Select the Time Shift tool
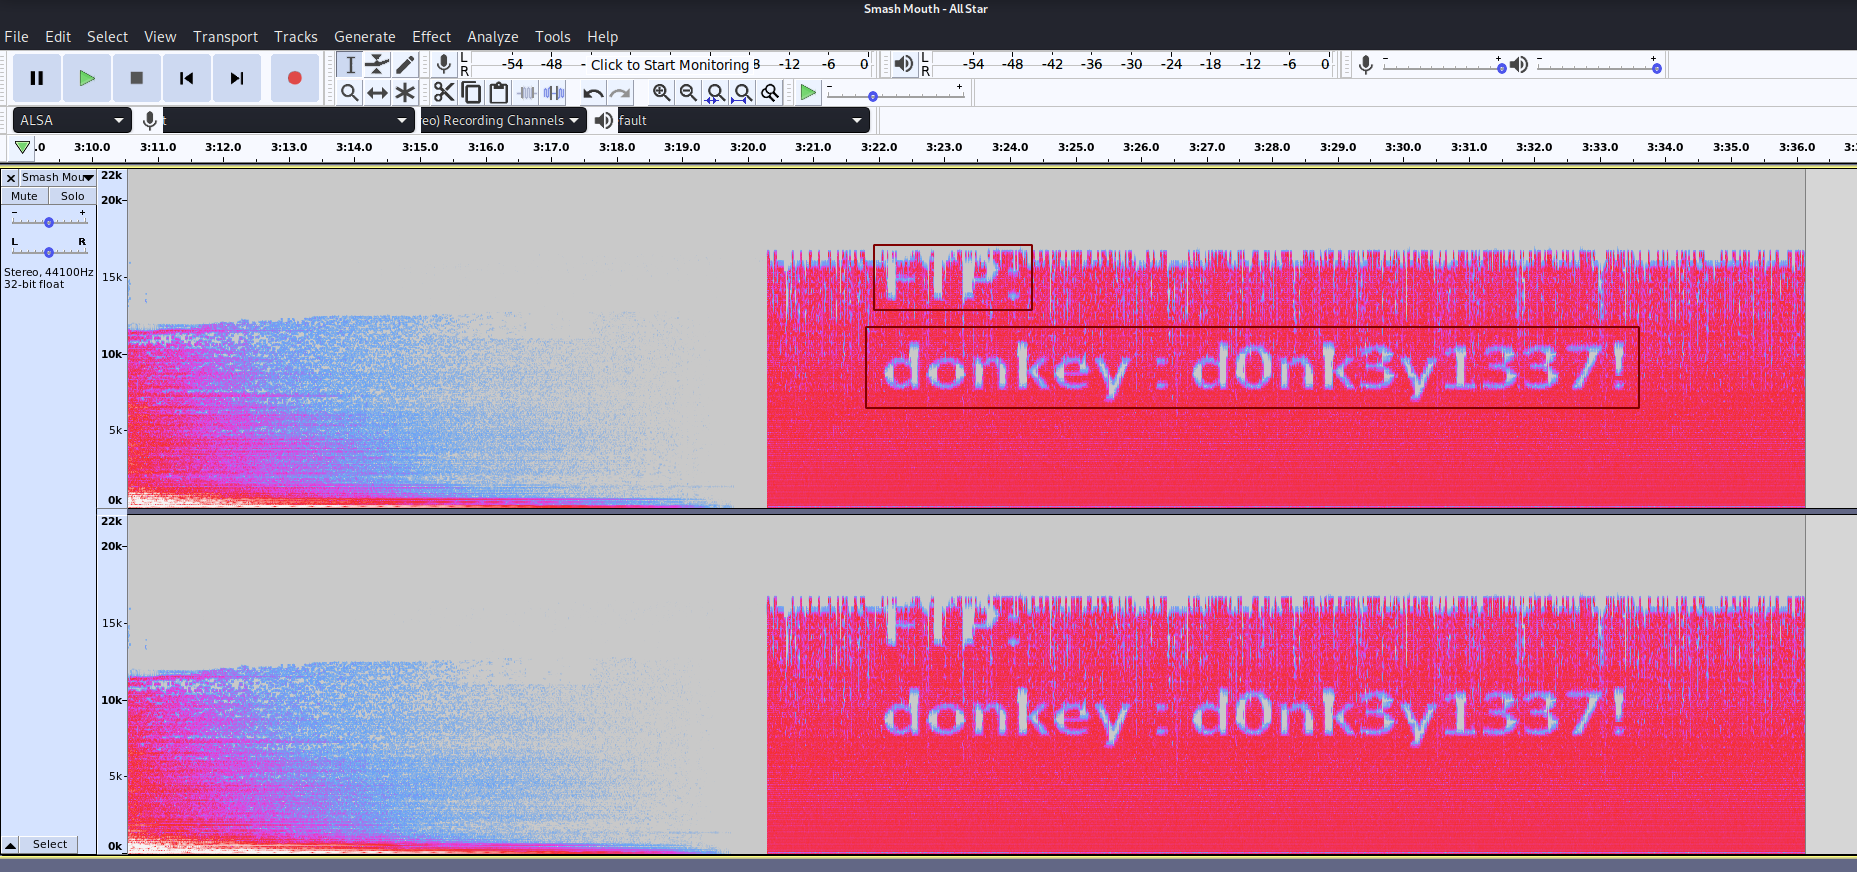Screen dimensions: 1857x872 377,93
